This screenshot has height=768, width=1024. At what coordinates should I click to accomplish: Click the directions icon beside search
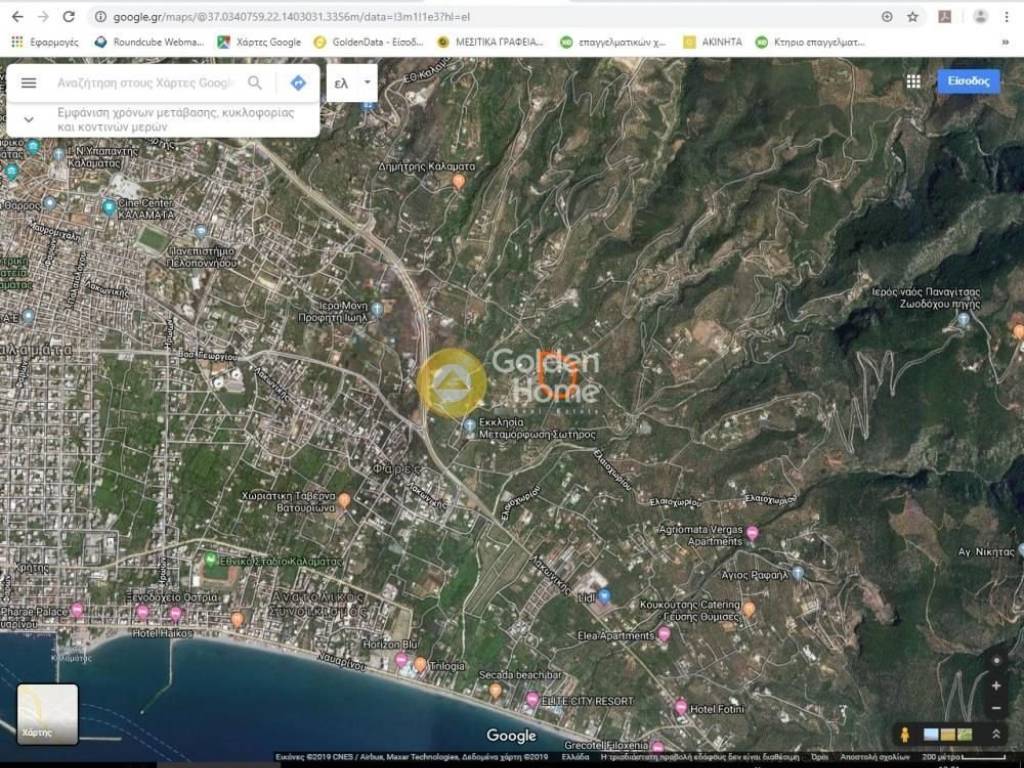click(x=297, y=82)
